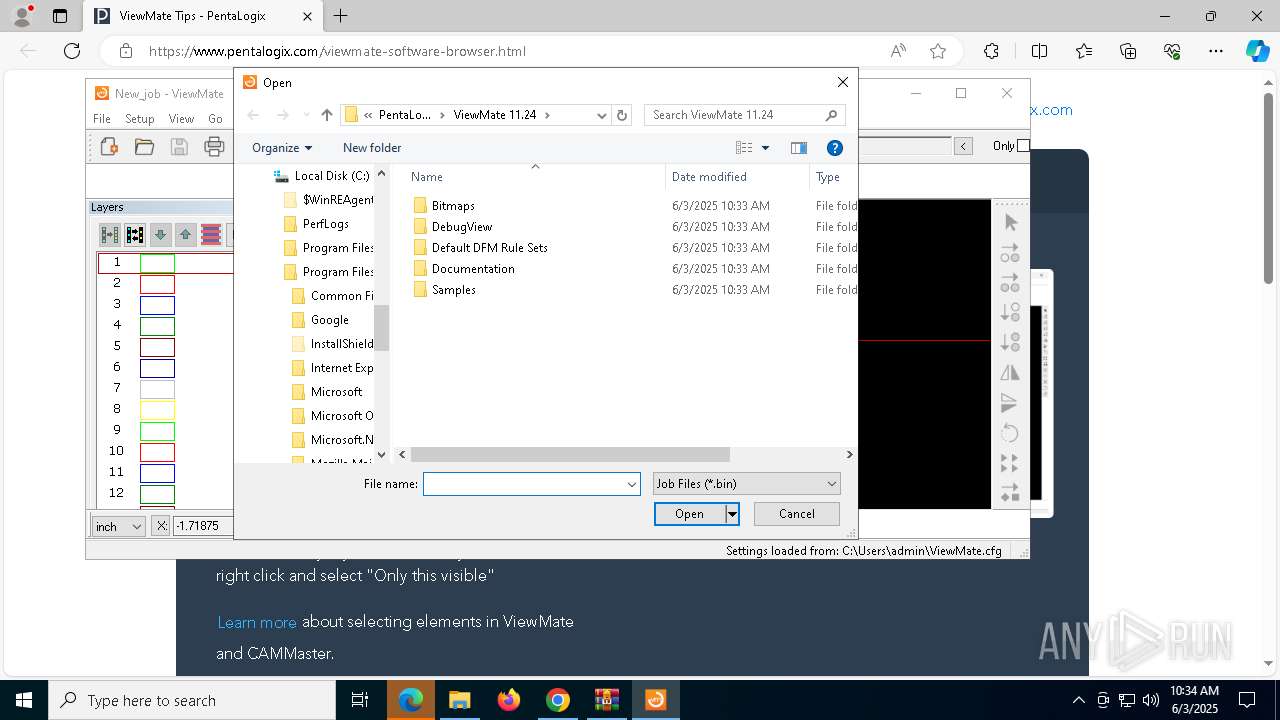Open the Organize dropdown menu
The height and width of the screenshot is (720, 1280).
coord(282,148)
